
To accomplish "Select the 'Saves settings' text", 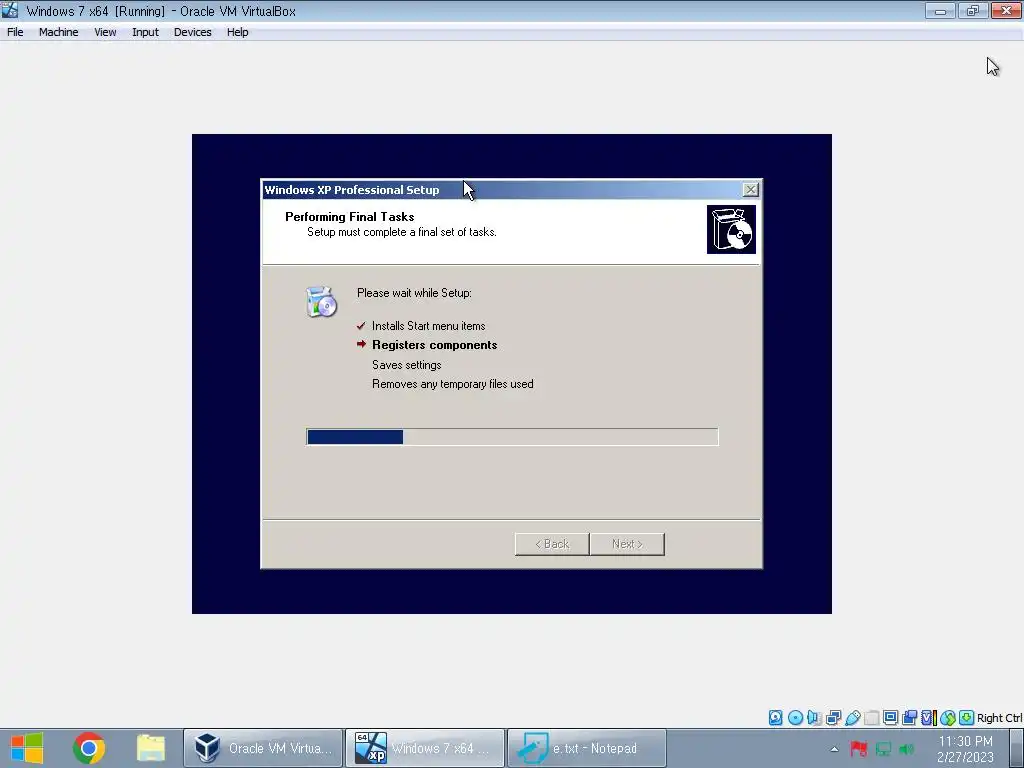I will tap(406, 365).
